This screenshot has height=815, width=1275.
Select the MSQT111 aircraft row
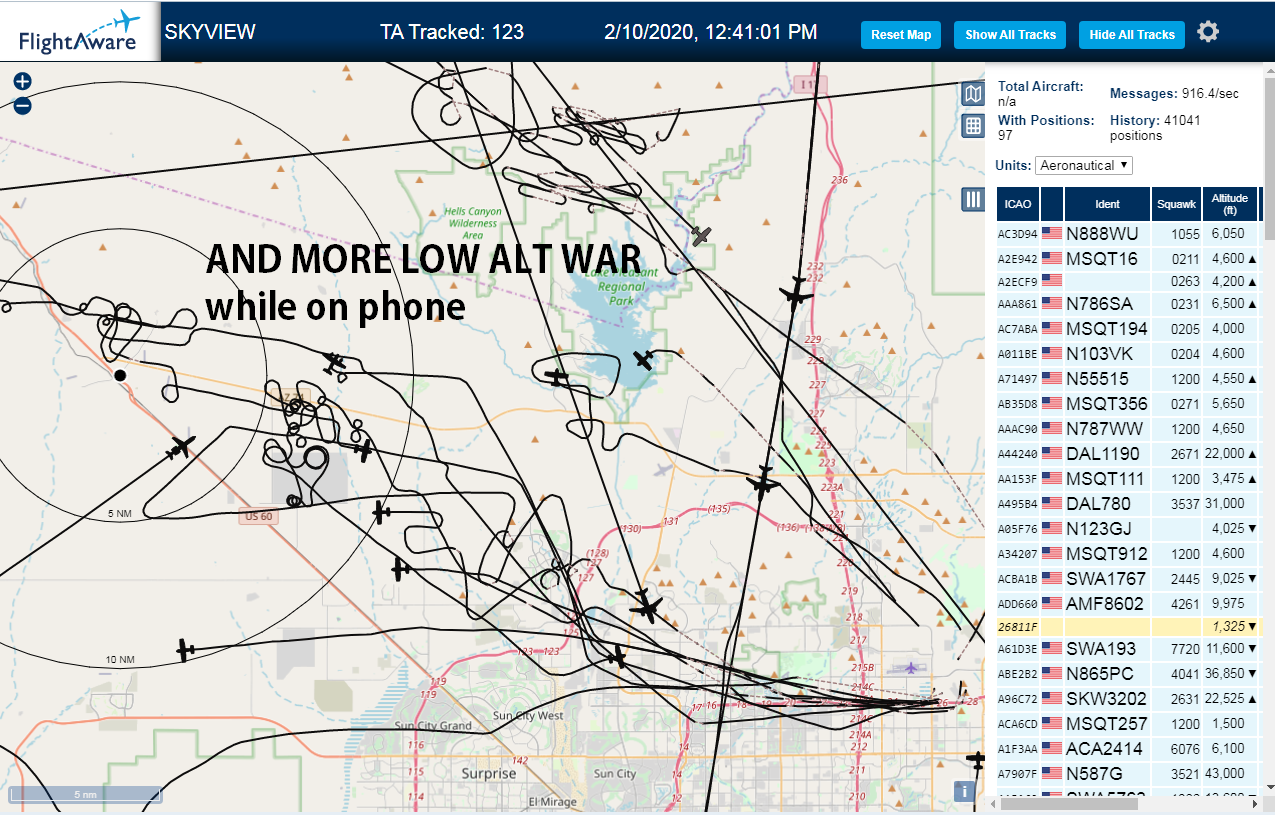coord(1128,478)
